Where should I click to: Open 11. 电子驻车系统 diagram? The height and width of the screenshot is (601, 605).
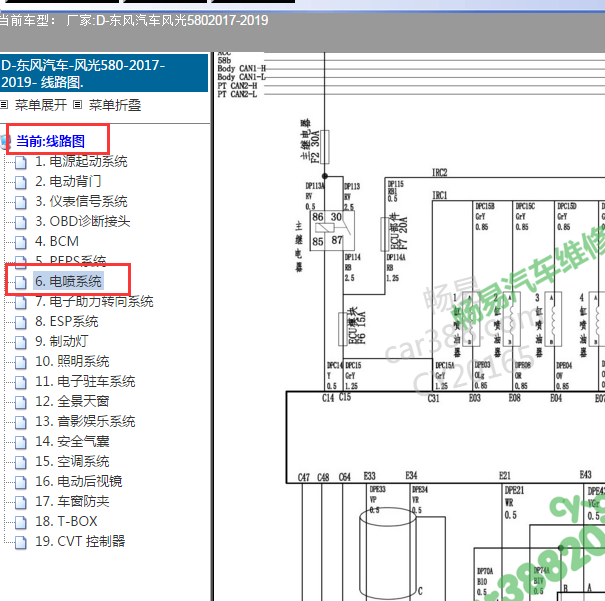pos(85,382)
